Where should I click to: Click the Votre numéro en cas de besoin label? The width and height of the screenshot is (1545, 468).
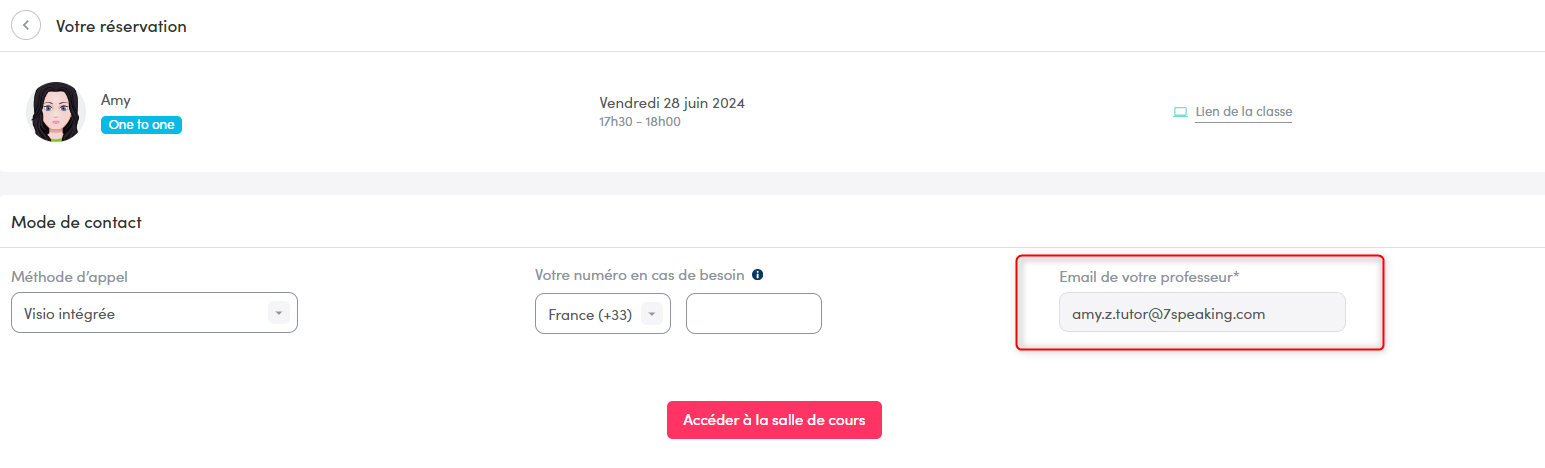(640, 275)
